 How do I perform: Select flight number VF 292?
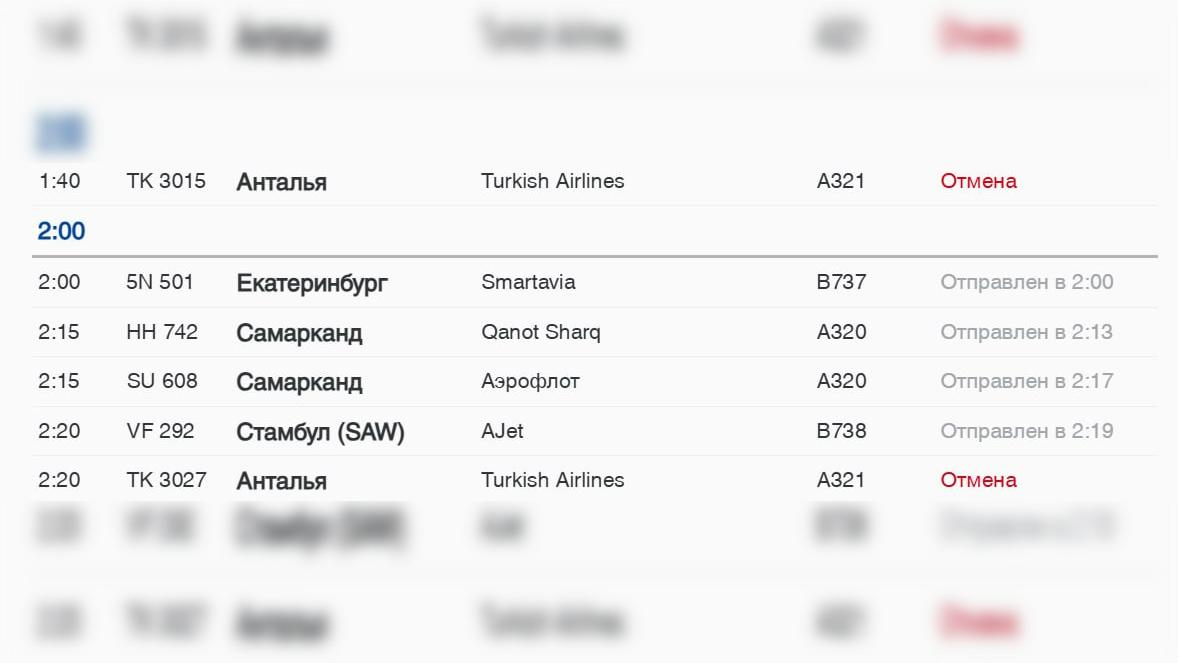point(160,431)
